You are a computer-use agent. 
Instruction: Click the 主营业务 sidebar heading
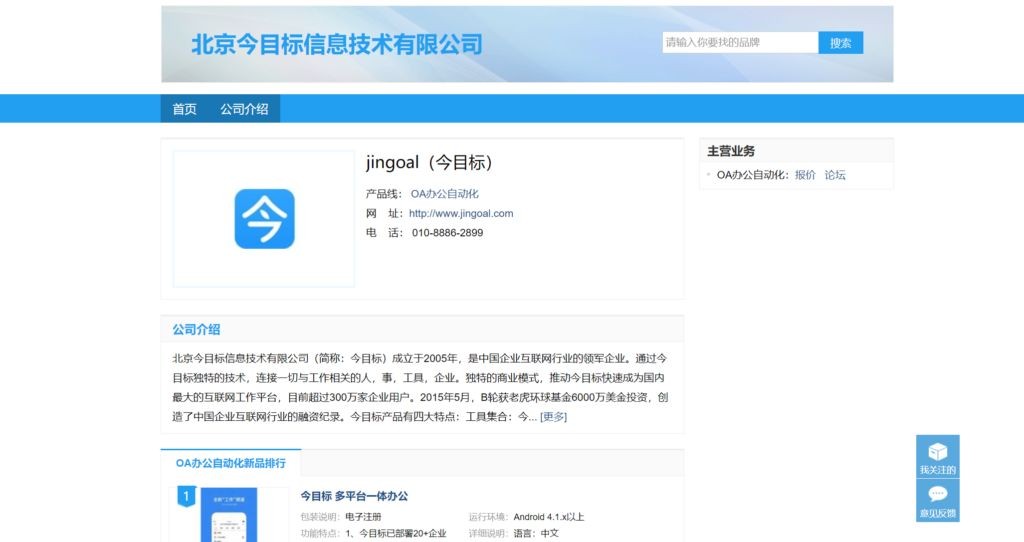(731, 151)
